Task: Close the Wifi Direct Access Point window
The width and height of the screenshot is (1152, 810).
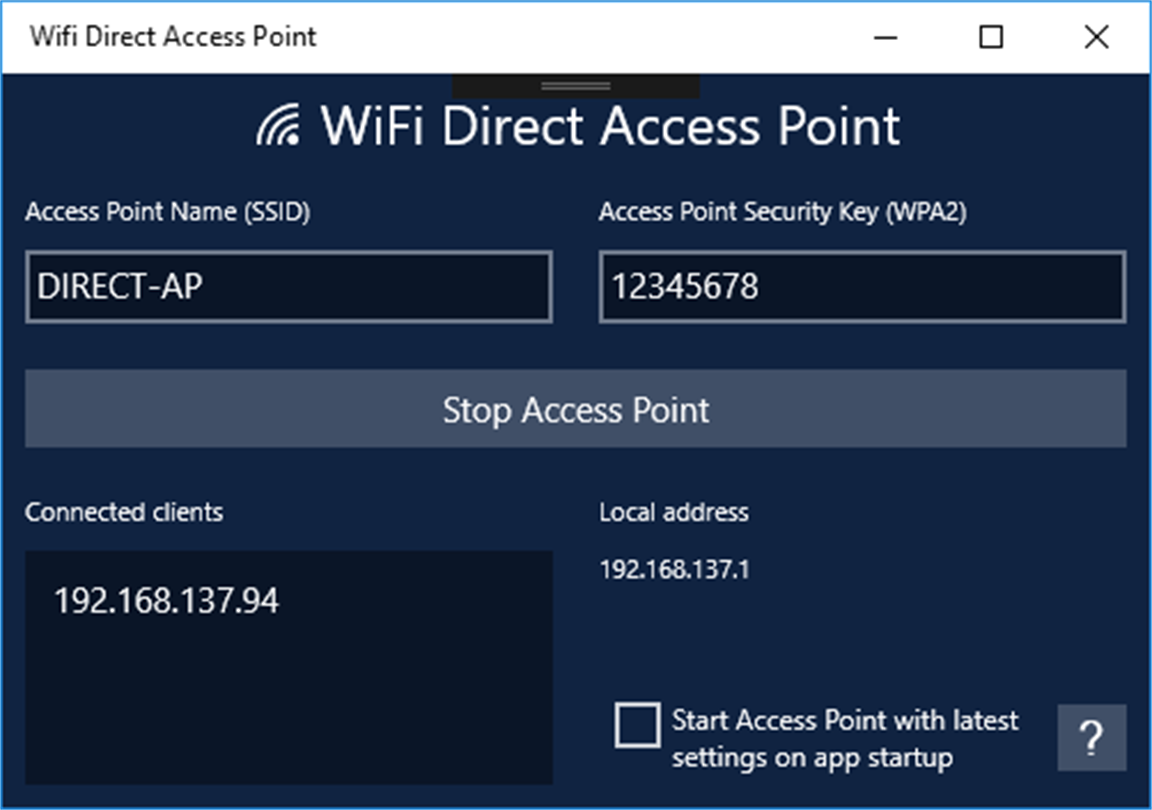Action: pyautogui.click(x=1096, y=37)
